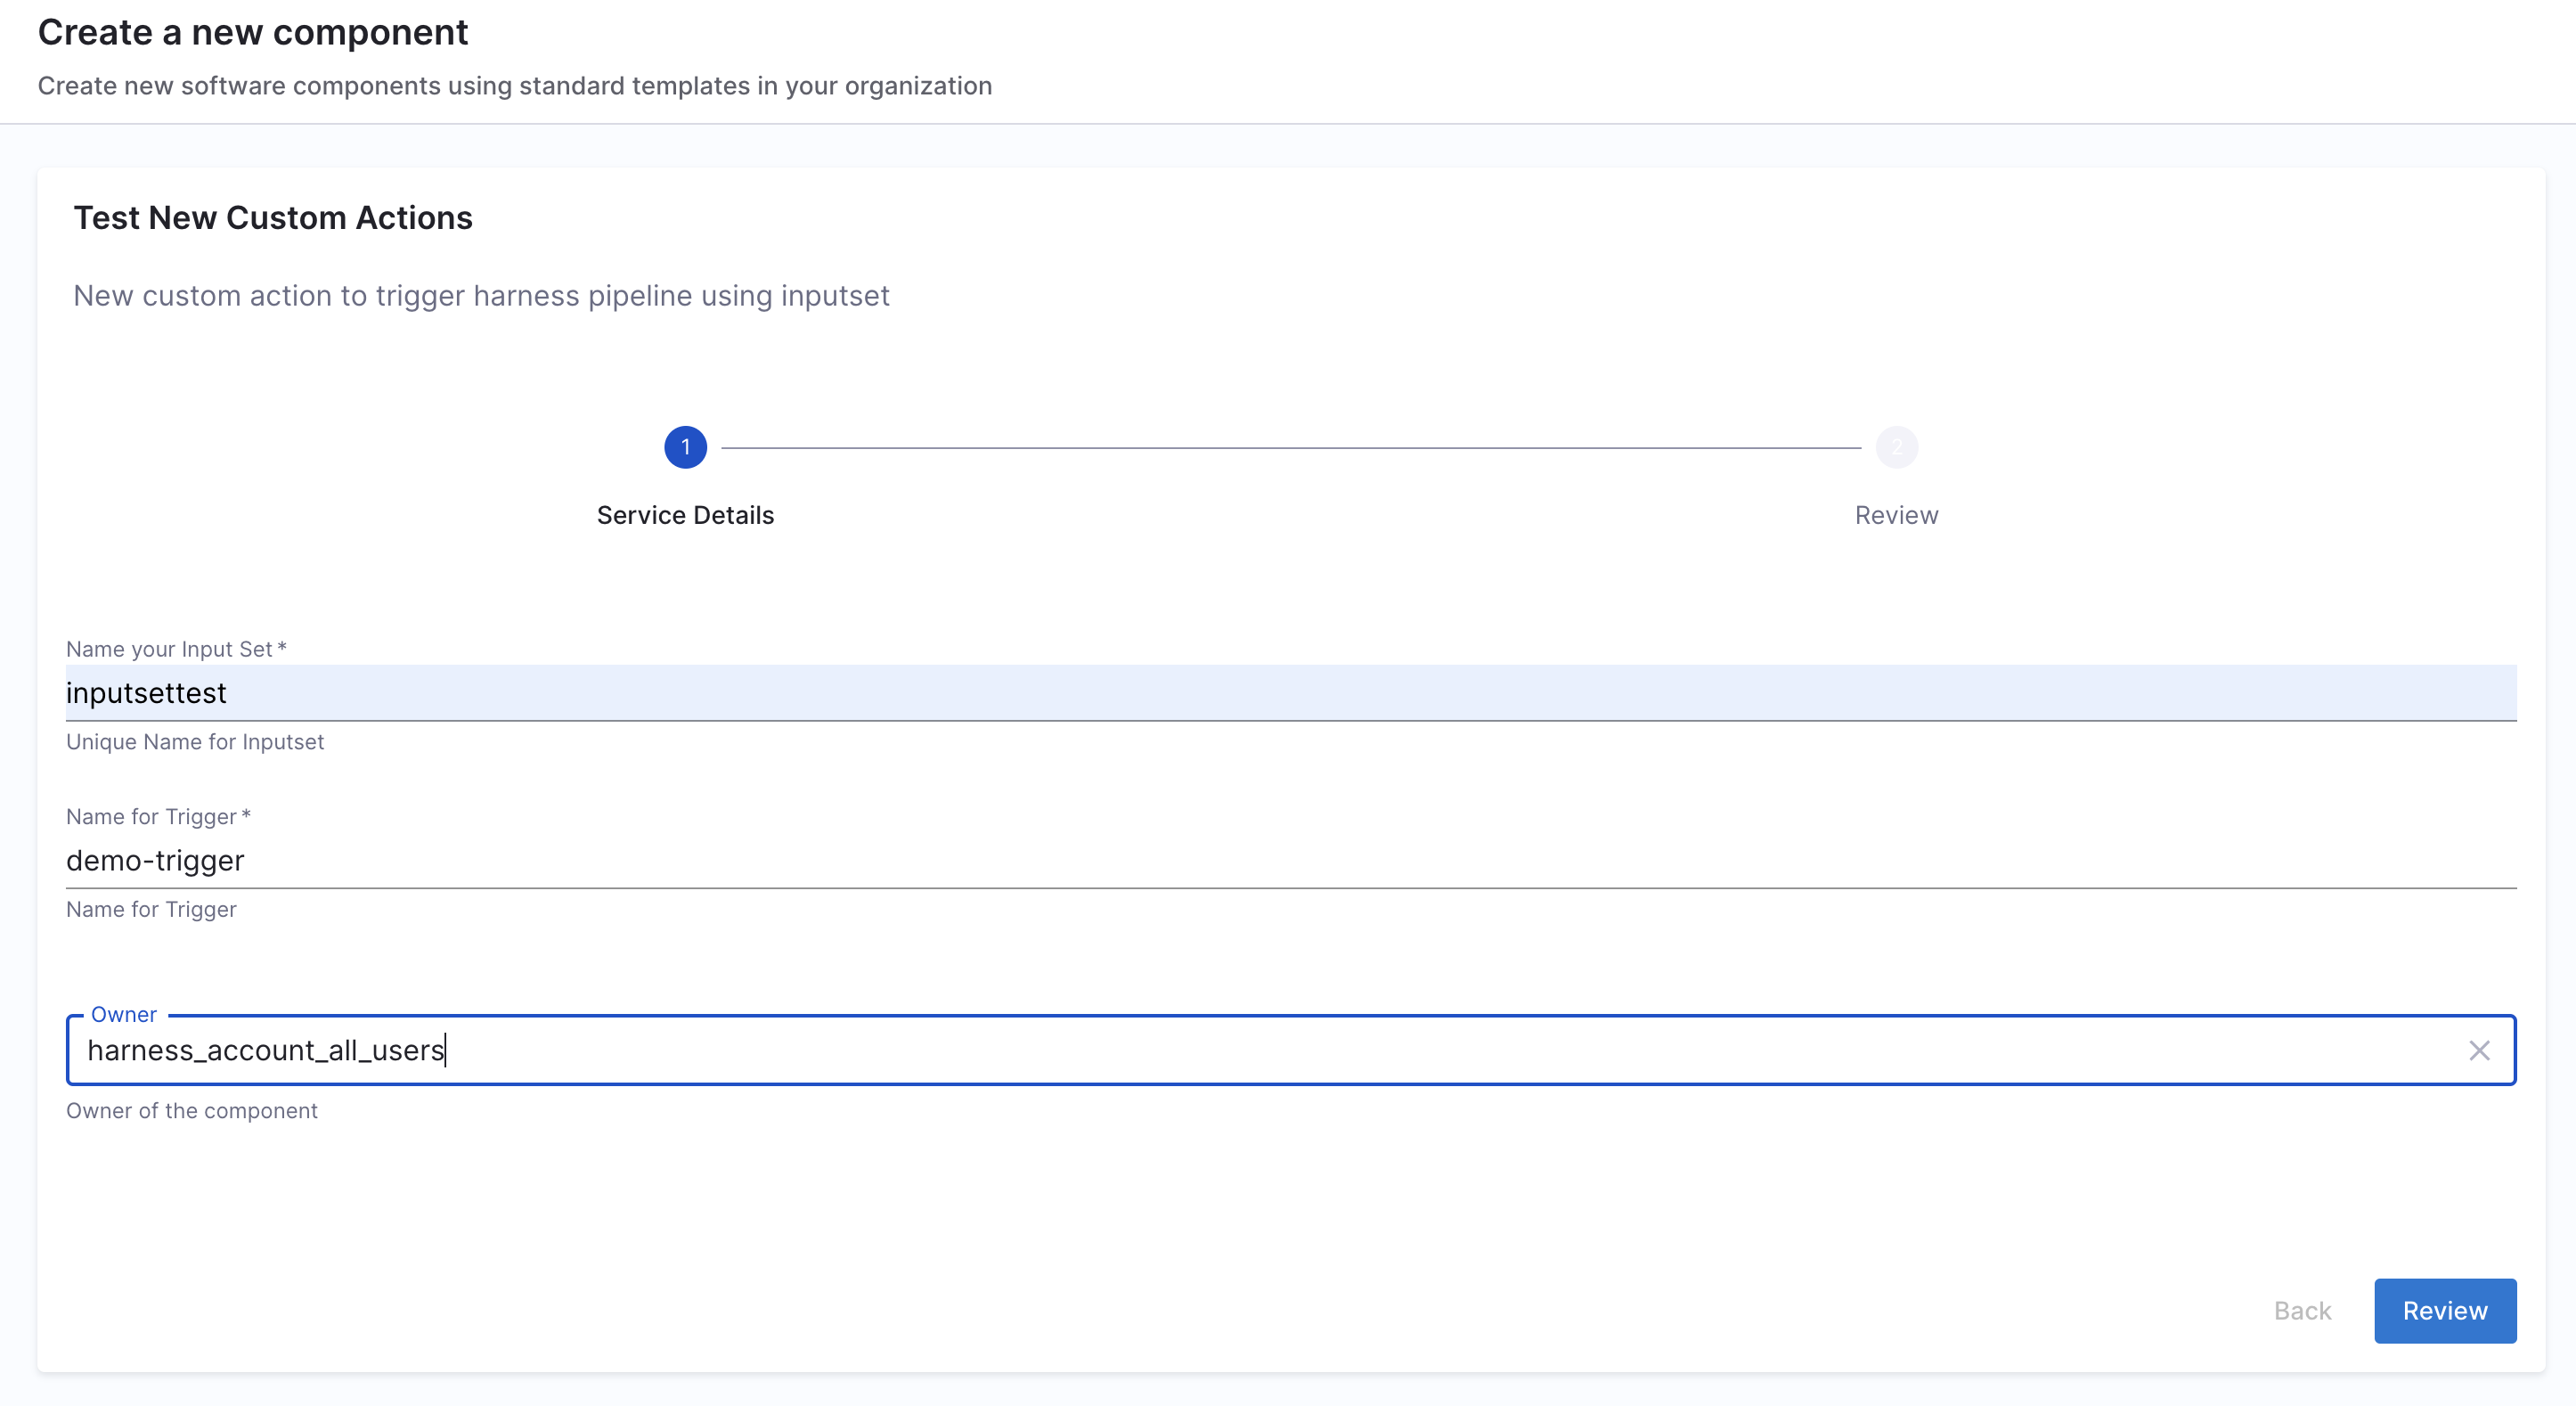This screenshot has width=2576, height=1406.
Task: Click 'Owner of the component' helper text
Action: (192, 1110)
